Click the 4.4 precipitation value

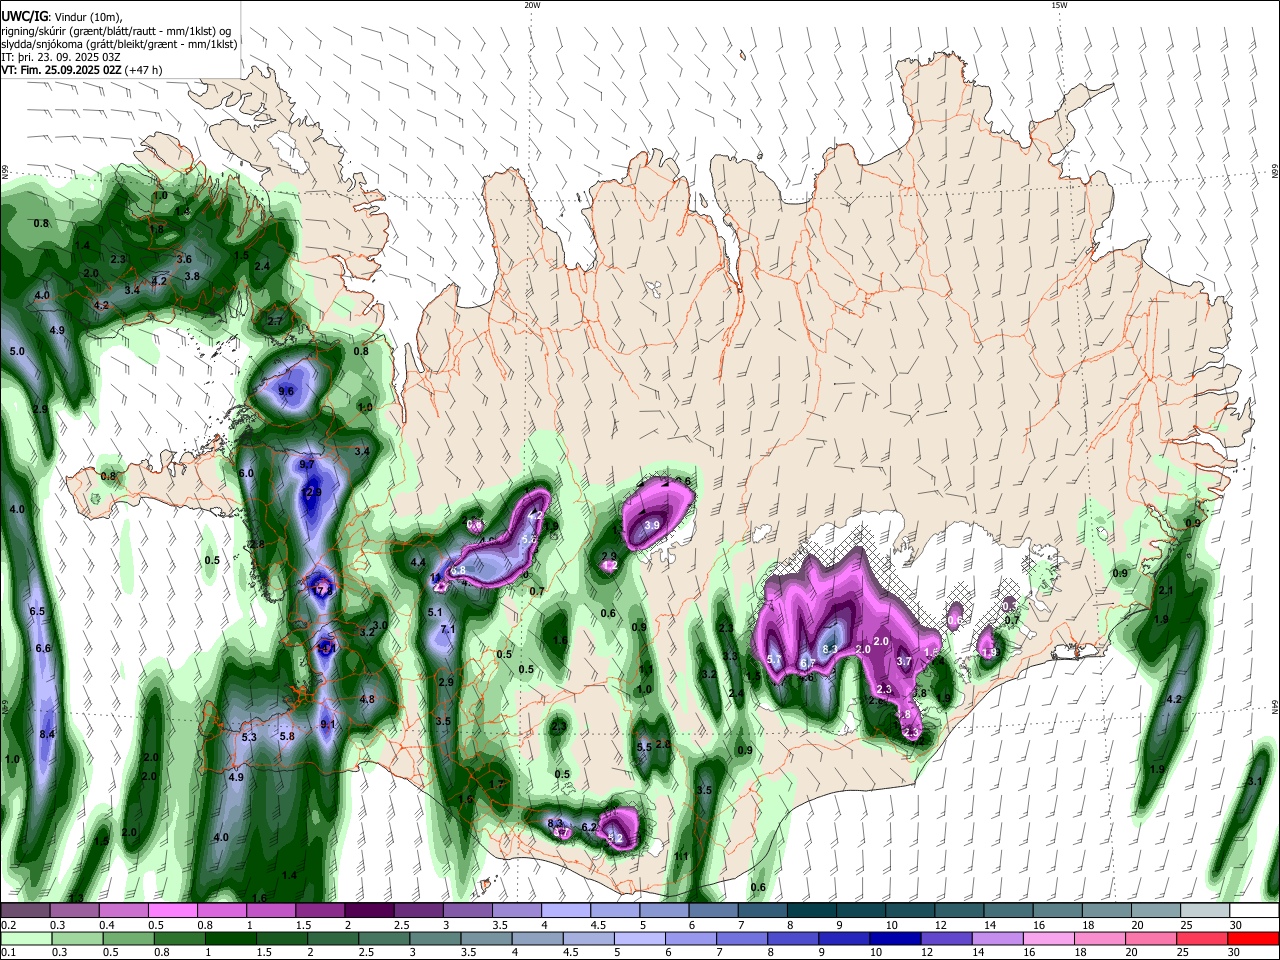click(418, 563)
